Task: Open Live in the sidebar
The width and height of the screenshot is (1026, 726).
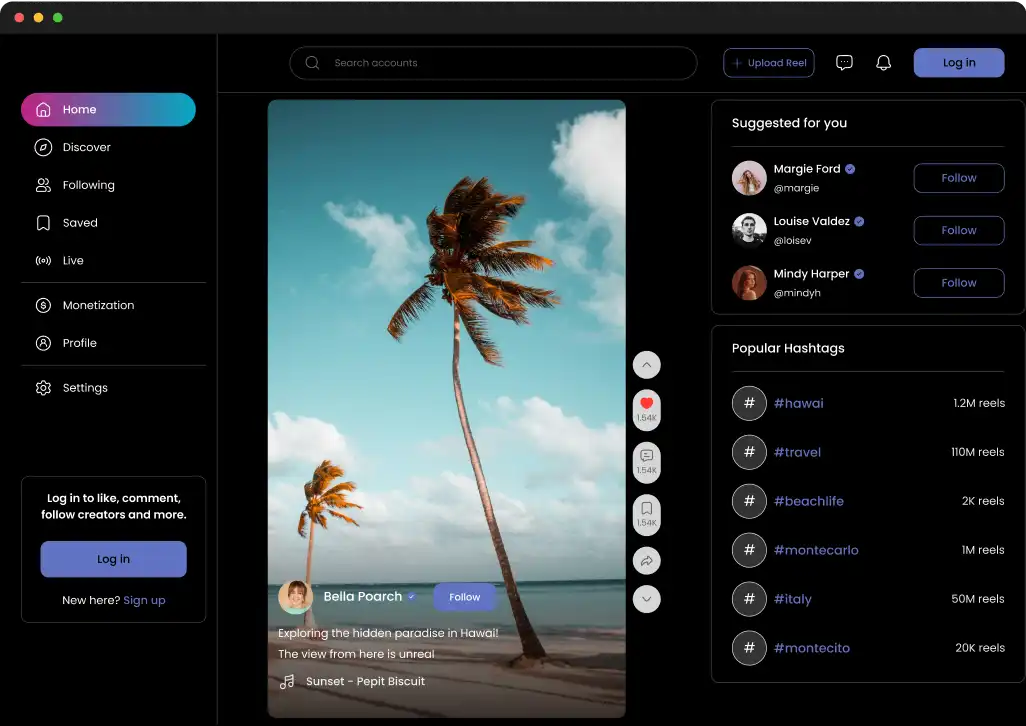Action: point(59,260)
